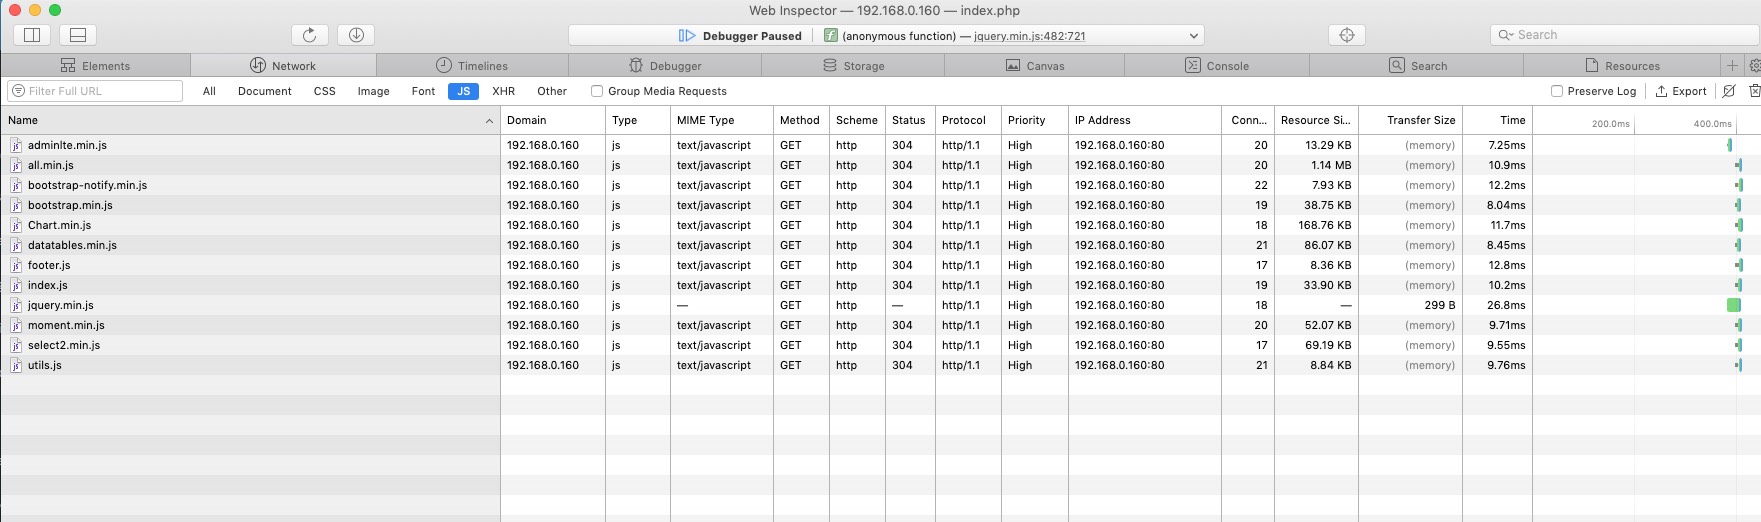
Task: Click file icon of all.min.js
Action: (16, 165)
